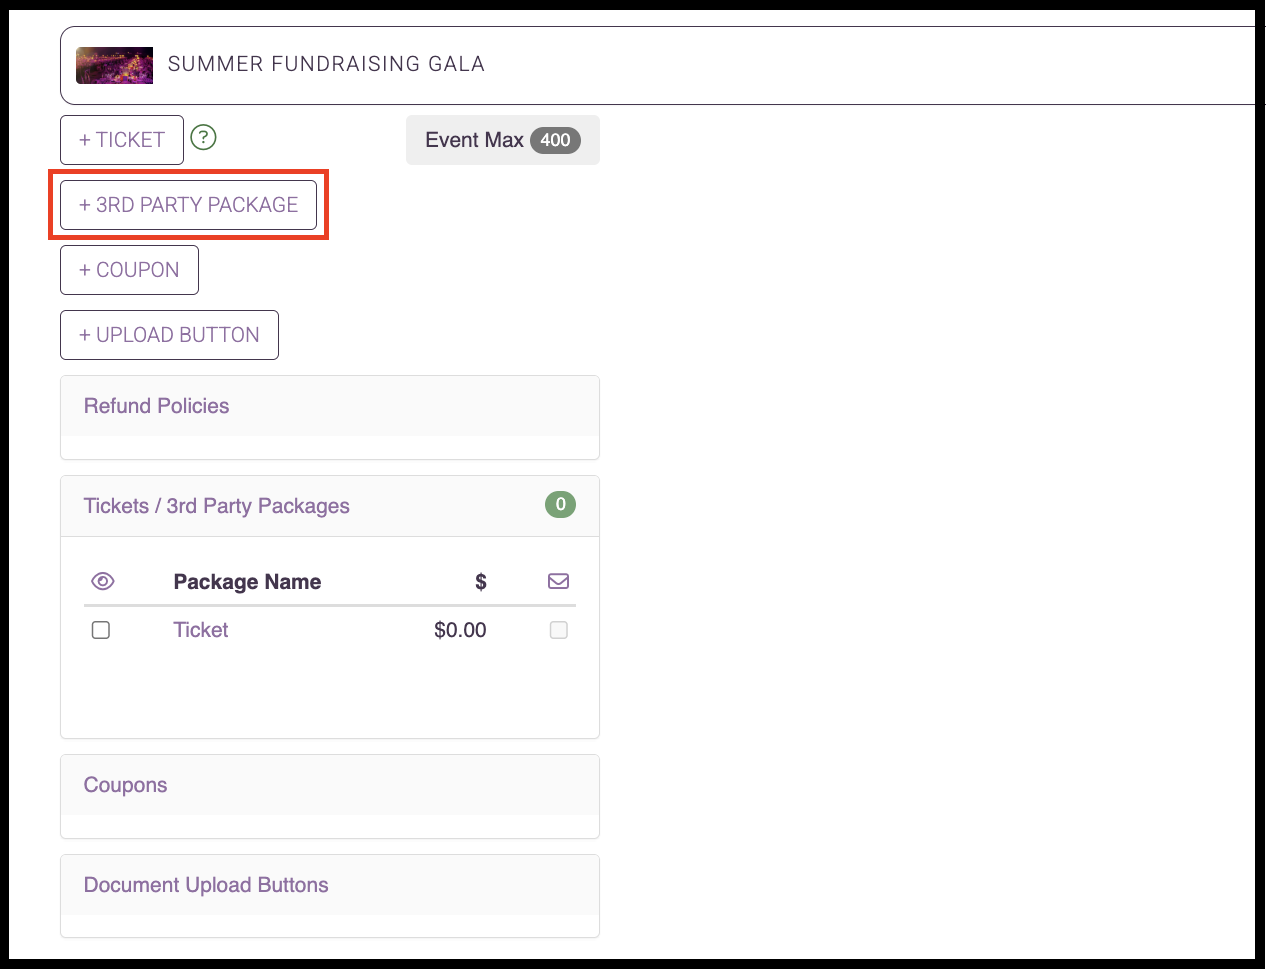Screen dimensions: 1266x970
Task: Click the eye visibility column icon
Action: click(x=103, y=581)
